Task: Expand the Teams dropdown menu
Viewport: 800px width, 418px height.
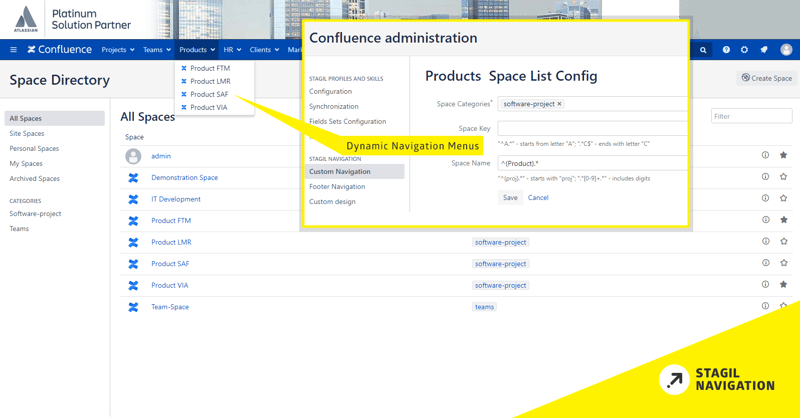Action: pyautogui.click(x=157, y=50)
